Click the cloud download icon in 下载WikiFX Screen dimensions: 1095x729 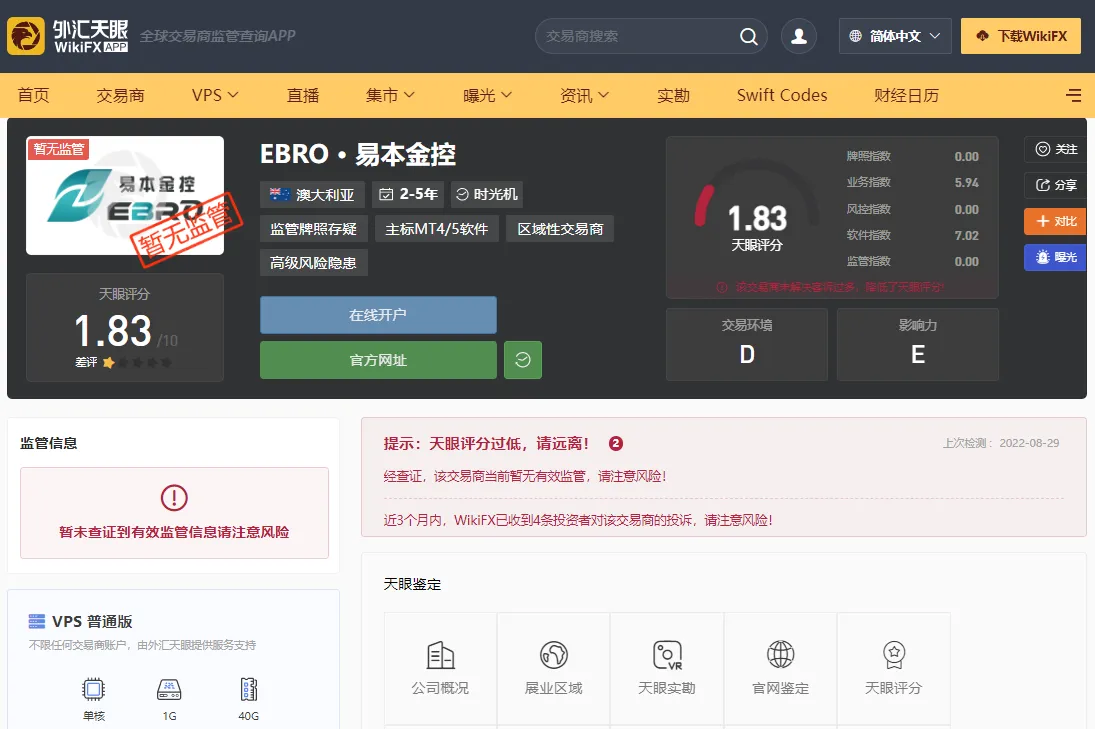tap(983, 36)
